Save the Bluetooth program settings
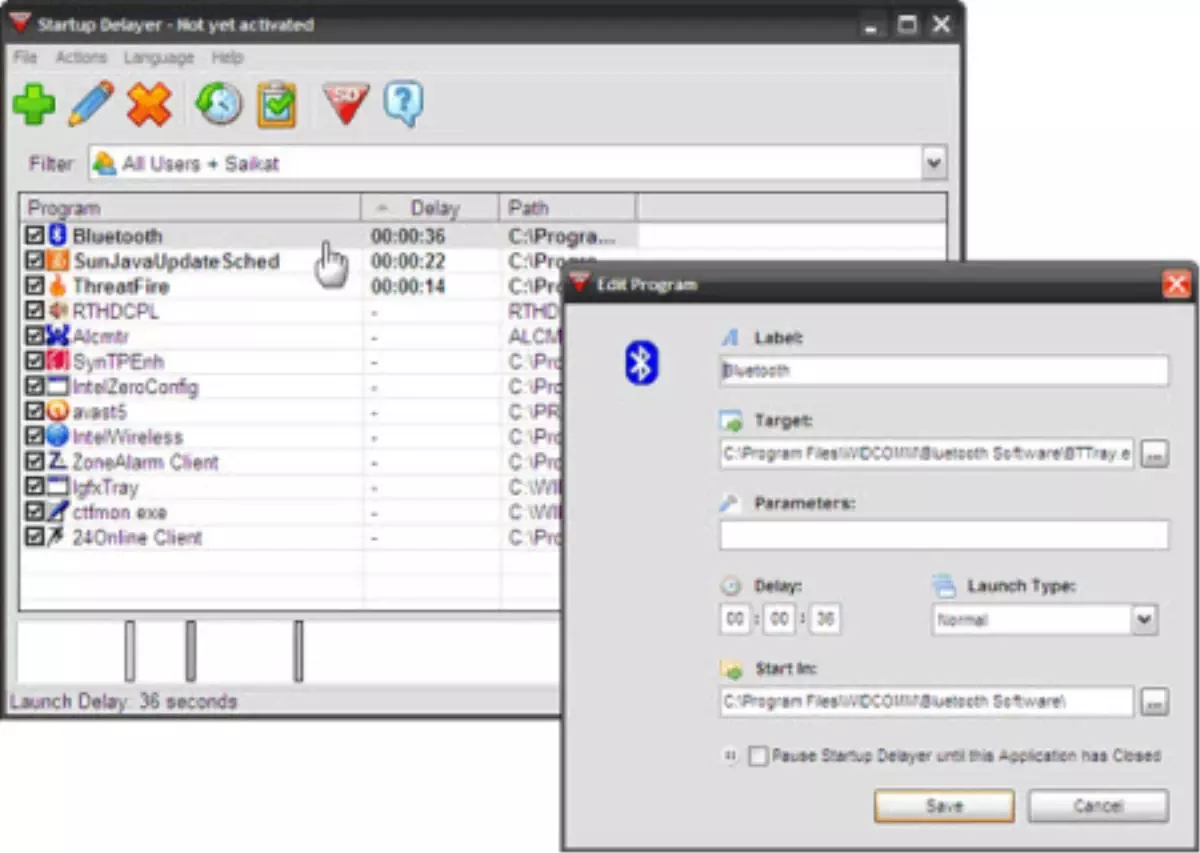Screen dimensions: 1200x853 coord(942,806)
